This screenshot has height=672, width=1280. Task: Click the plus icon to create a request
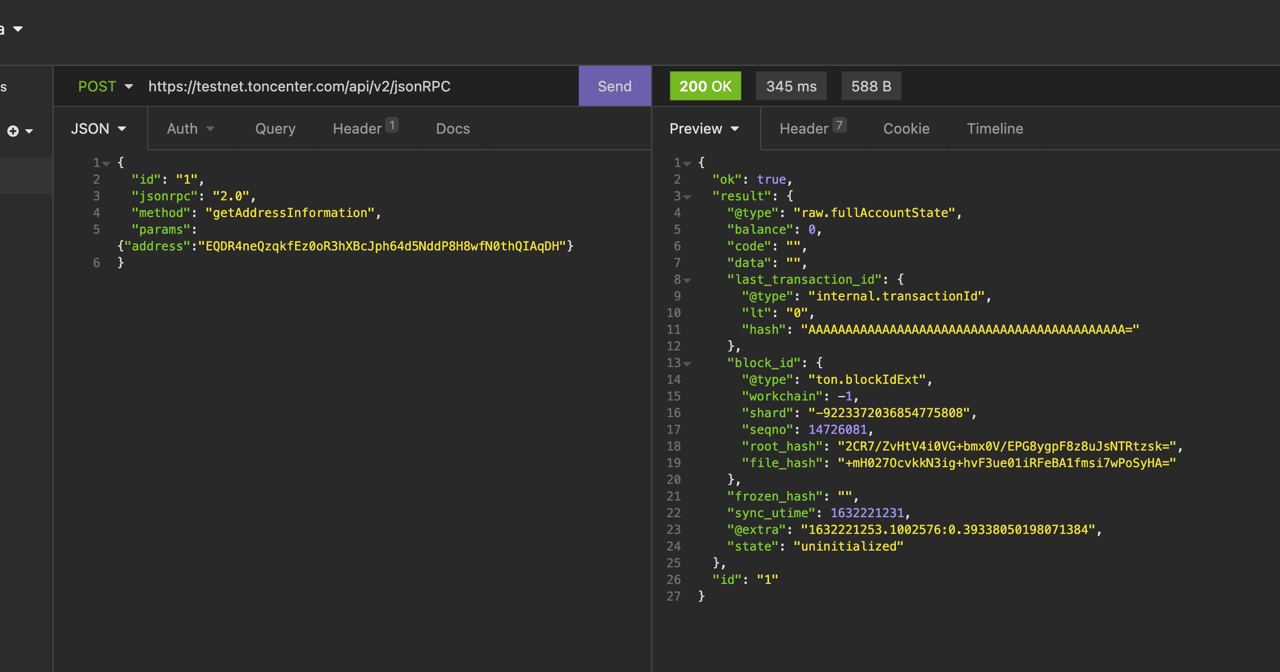click(x=13, y=131)
